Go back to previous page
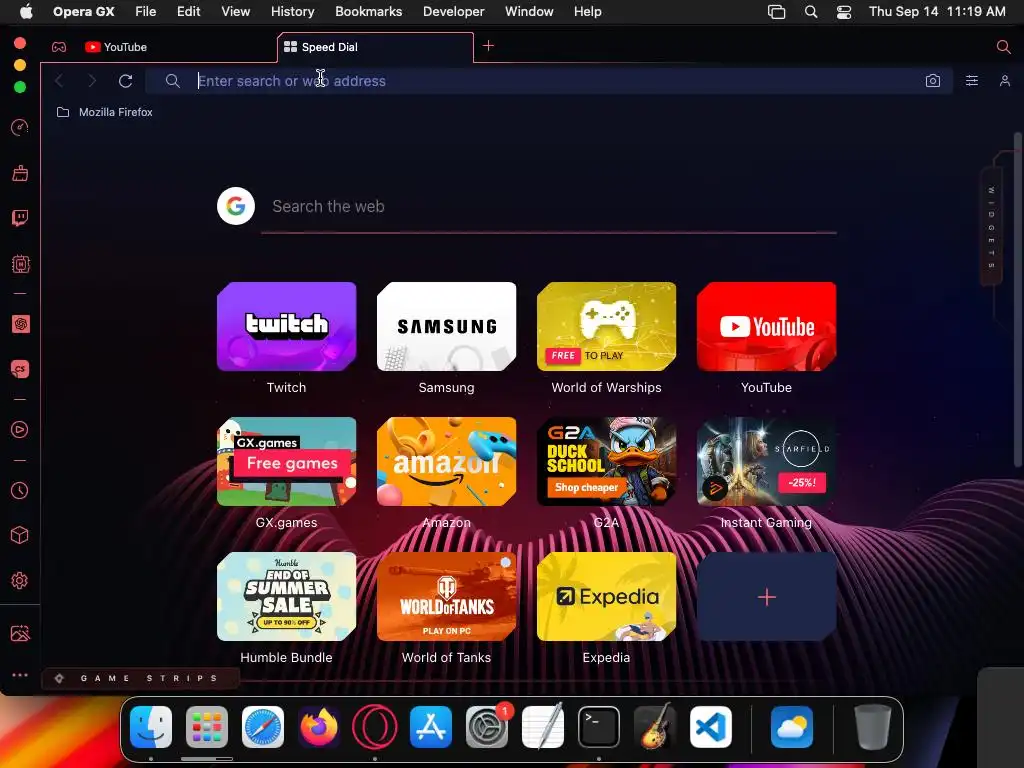 (59, 81)
